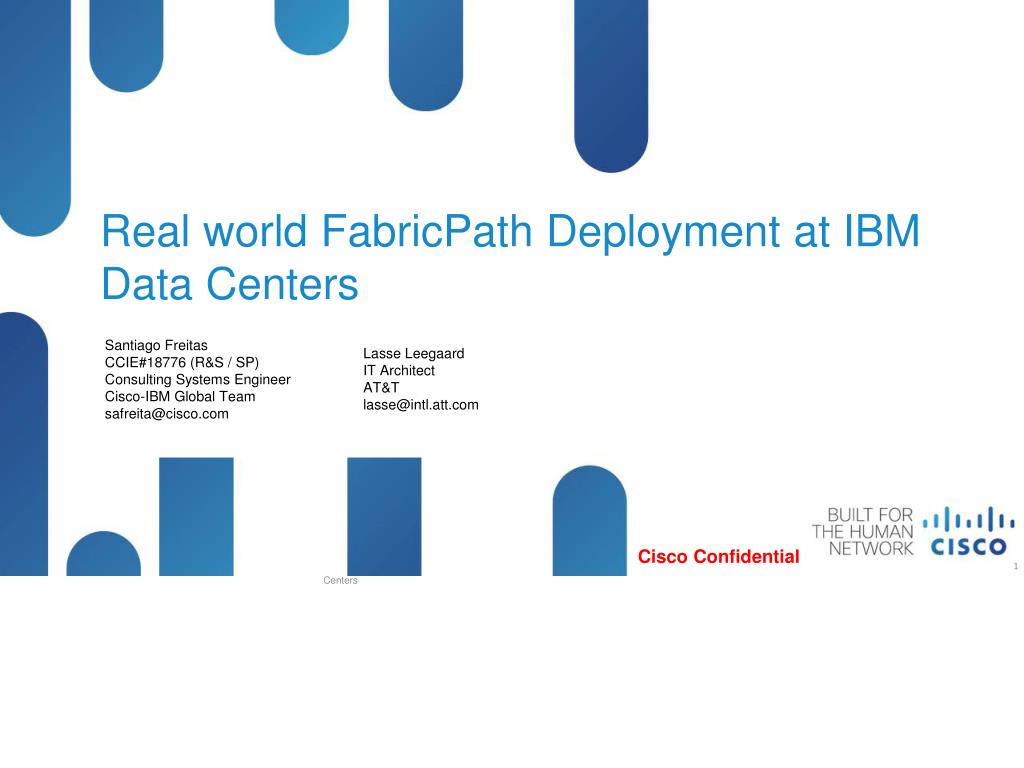Click the 'Data Centers' title line
This screenshot has width=1024, height=768.
(x=230, y=284)
